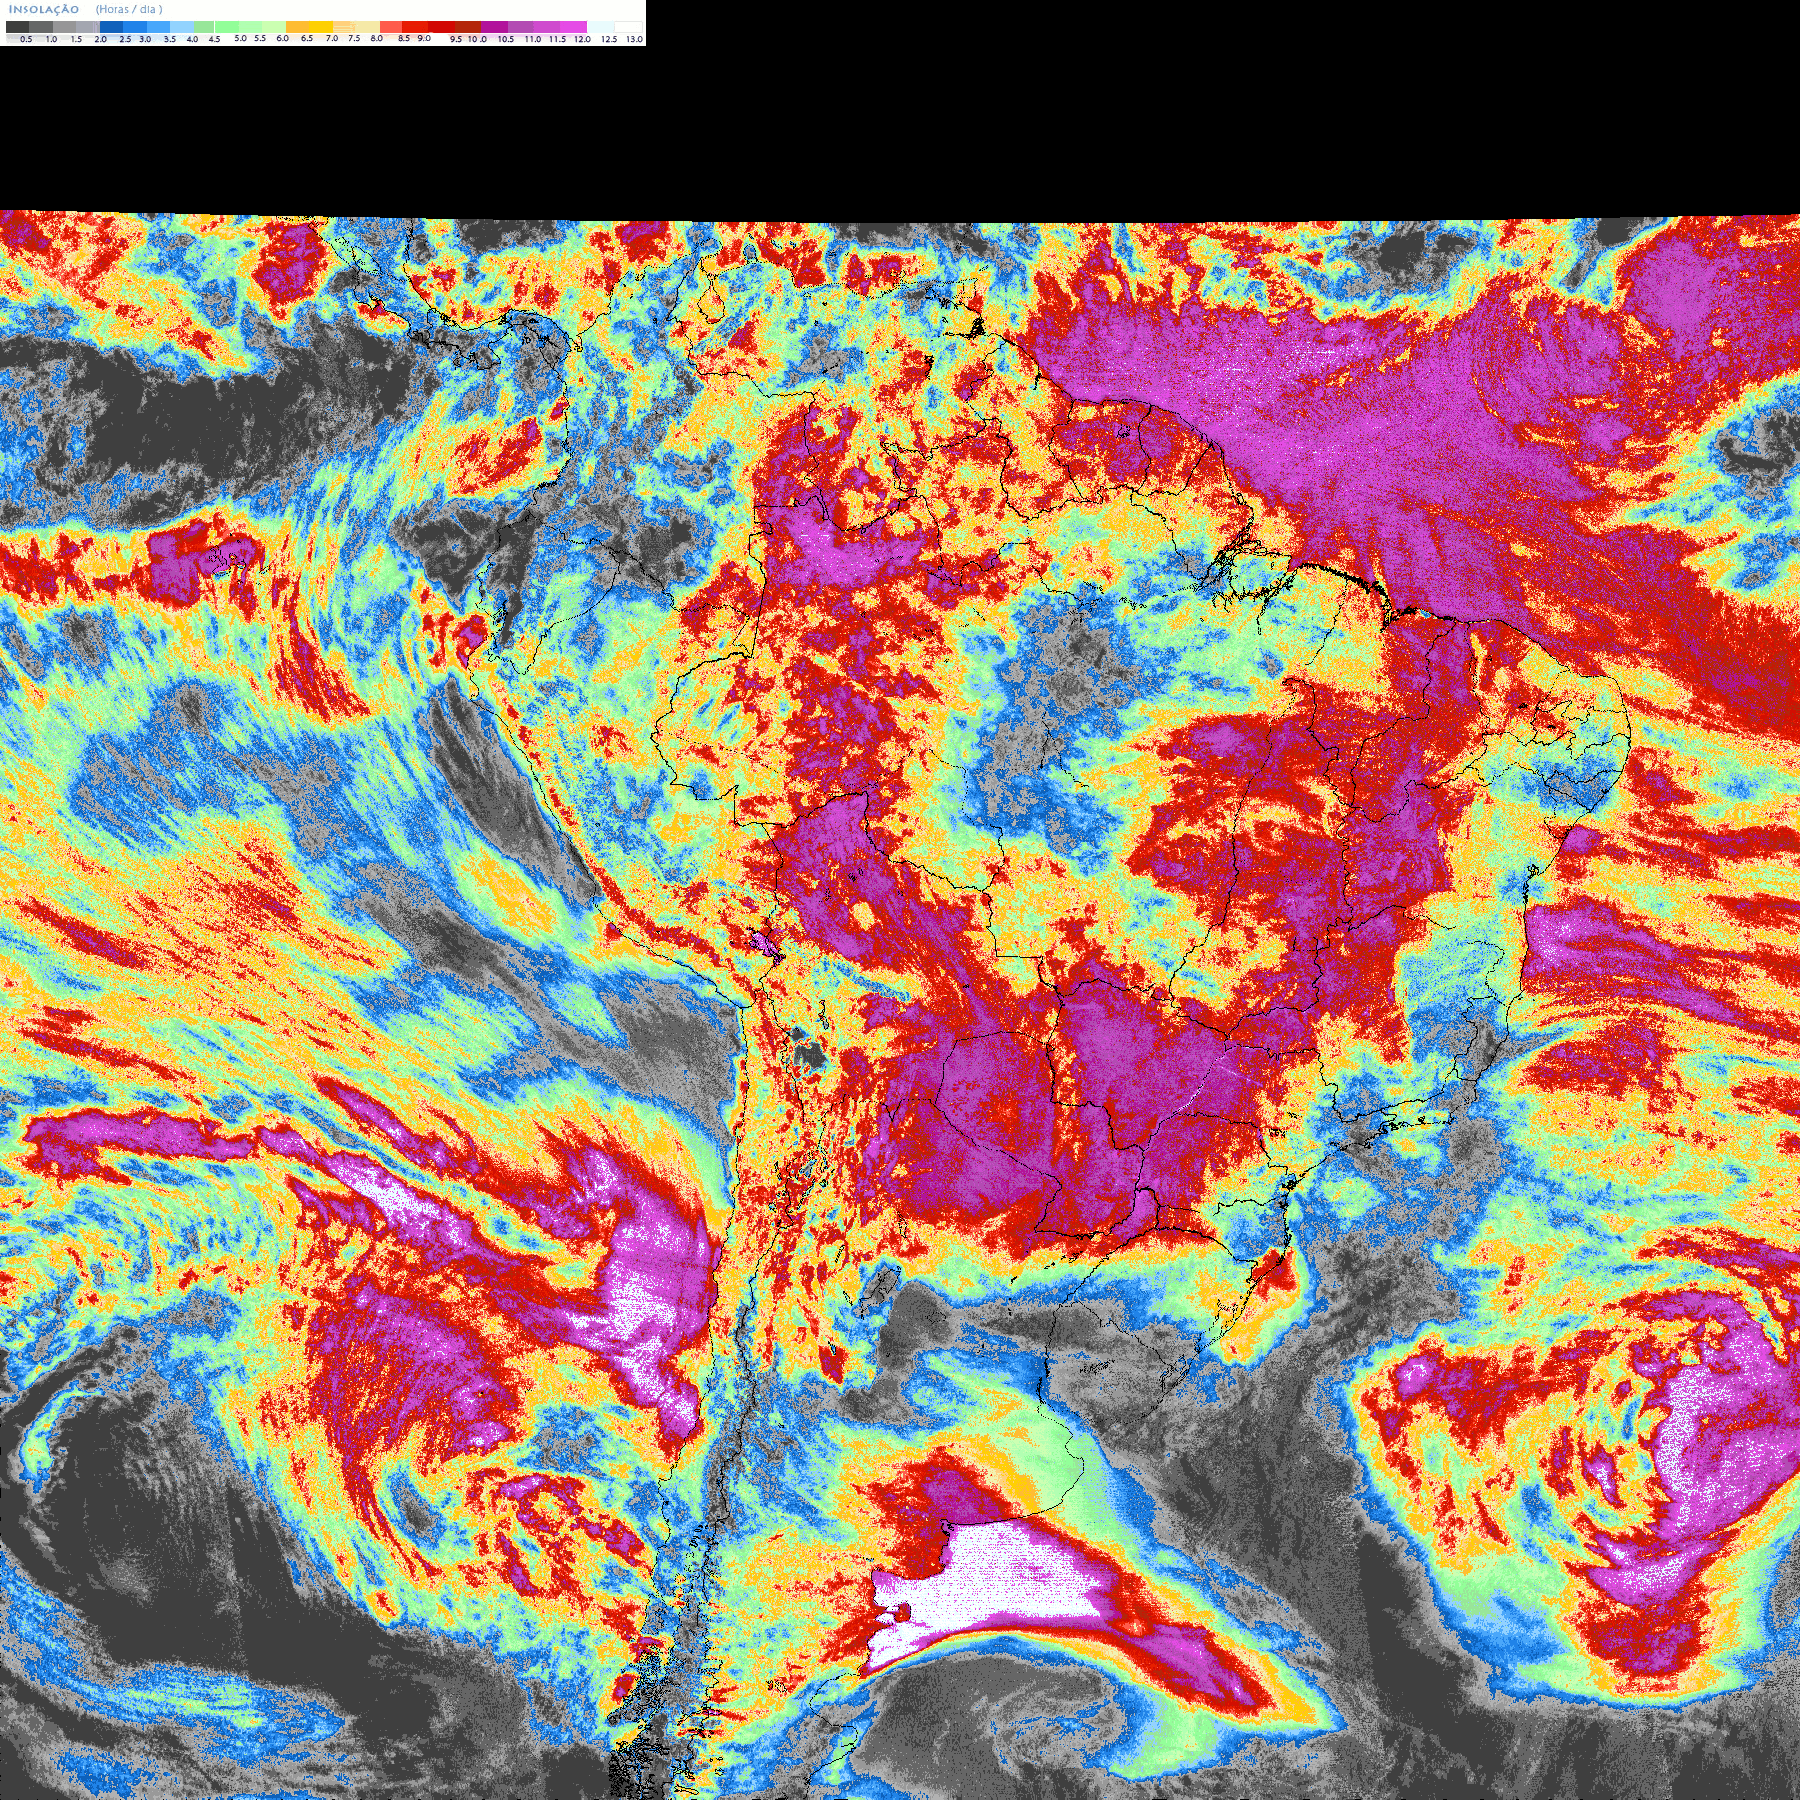The height and width of the screenshot is (1800, 1800).
Task: Click the dark gray swatch left of 0.5
Action: [17, 27]
